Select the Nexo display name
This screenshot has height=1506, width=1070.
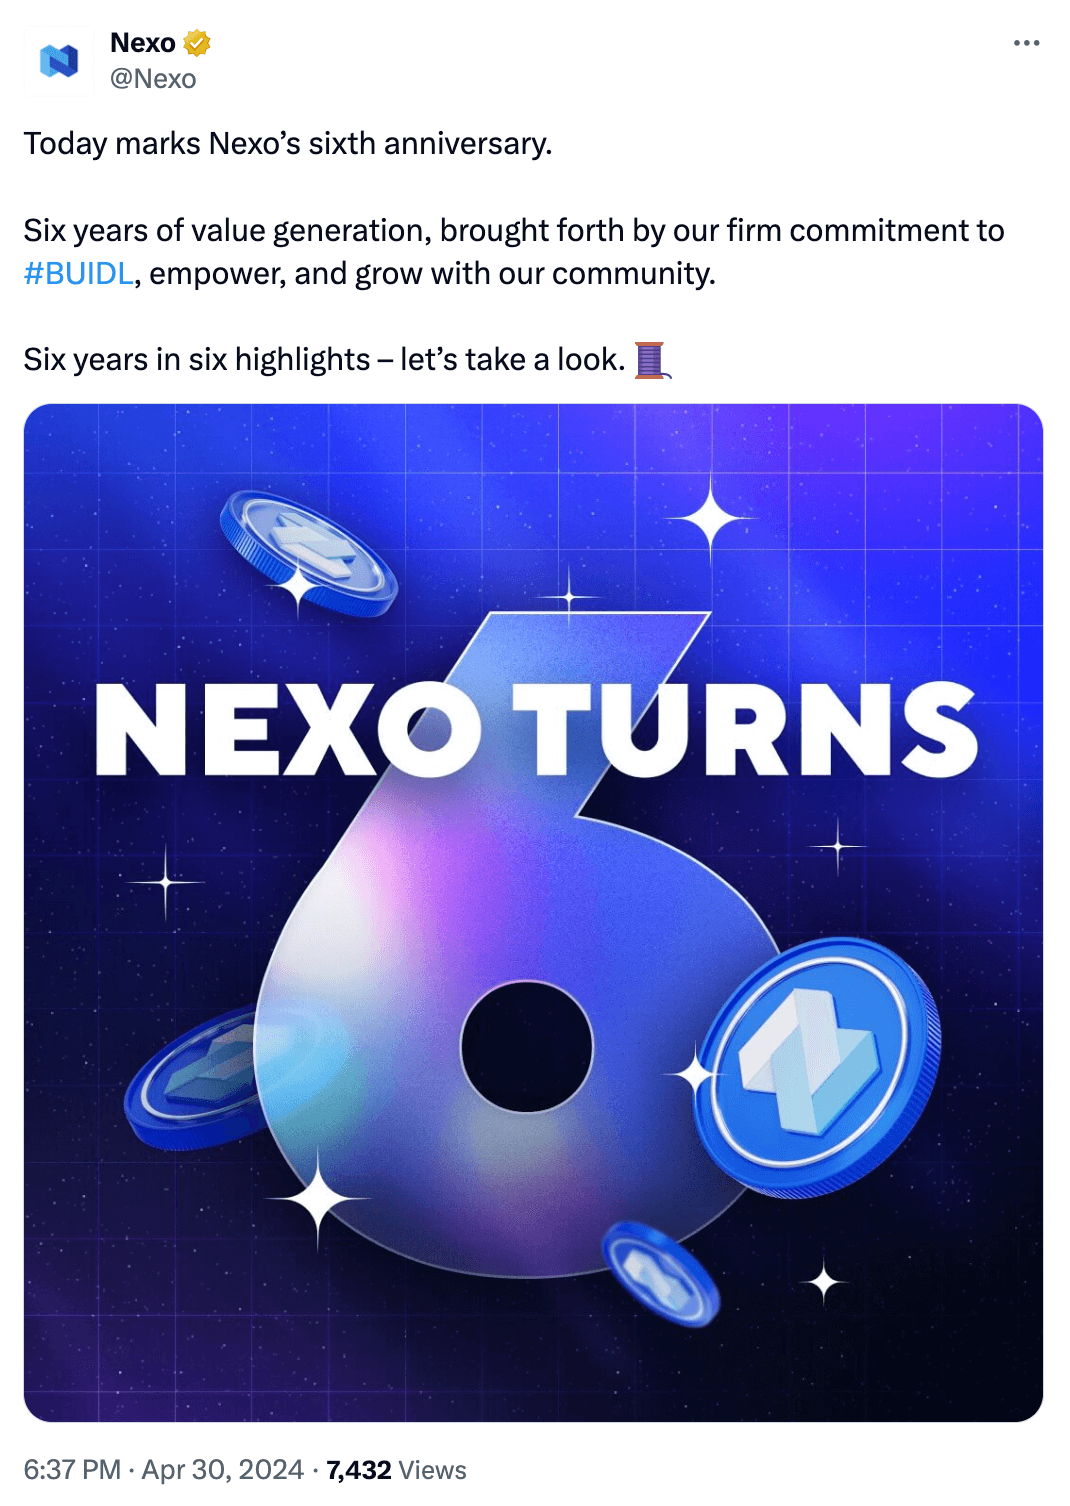(142, 42)
